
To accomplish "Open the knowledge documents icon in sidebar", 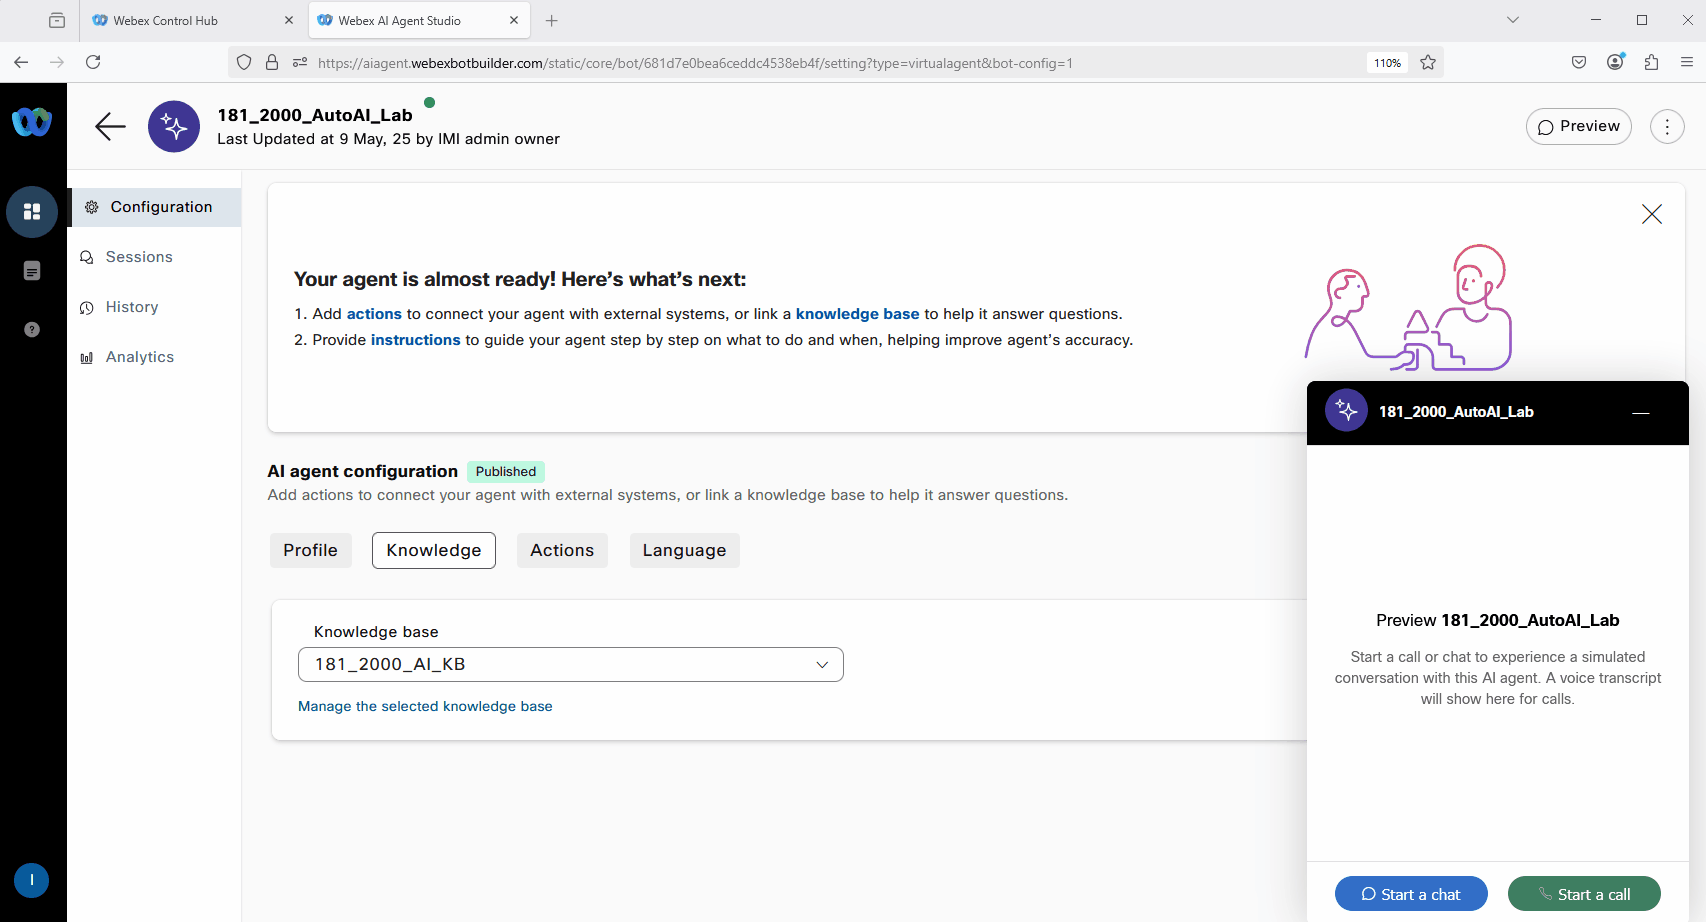I will [32, 271].
